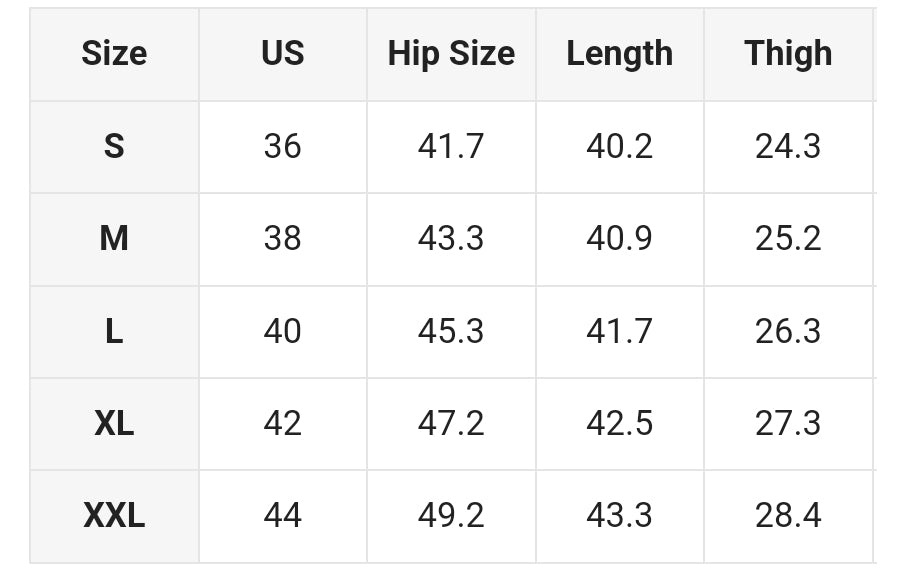Click the M size row label
Viewport: 904px width, 579px height.
click(x=114, y=239)
